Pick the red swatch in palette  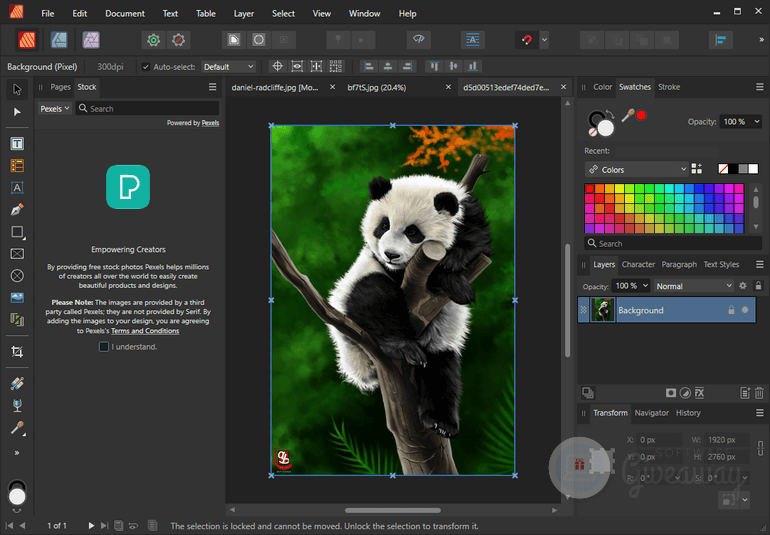click(x=589, y=188)
